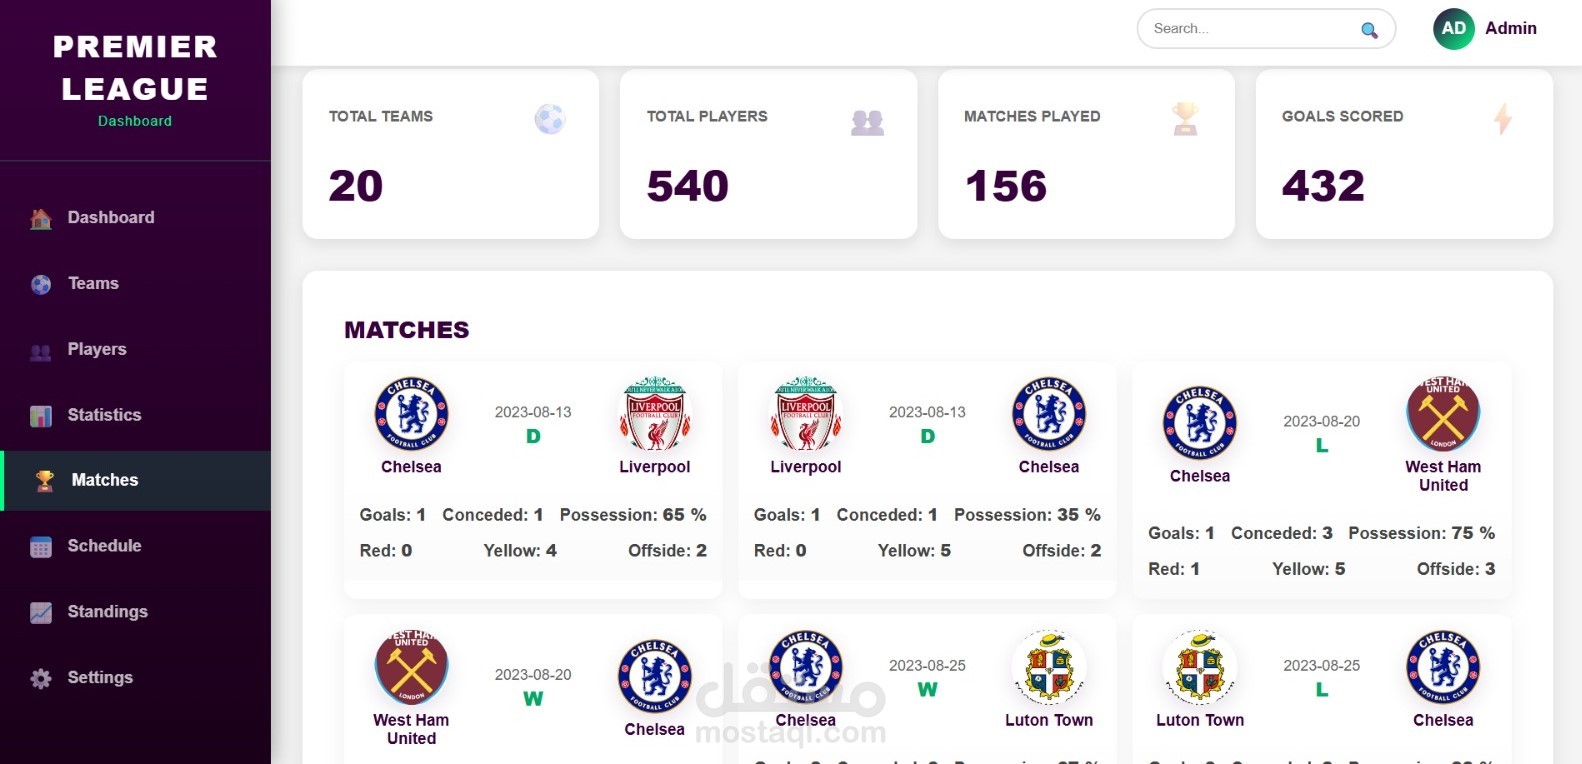The image size is (1582, 764).
Task: Click the soccer ball icon on Total Teams card
Action: [549, 119]
